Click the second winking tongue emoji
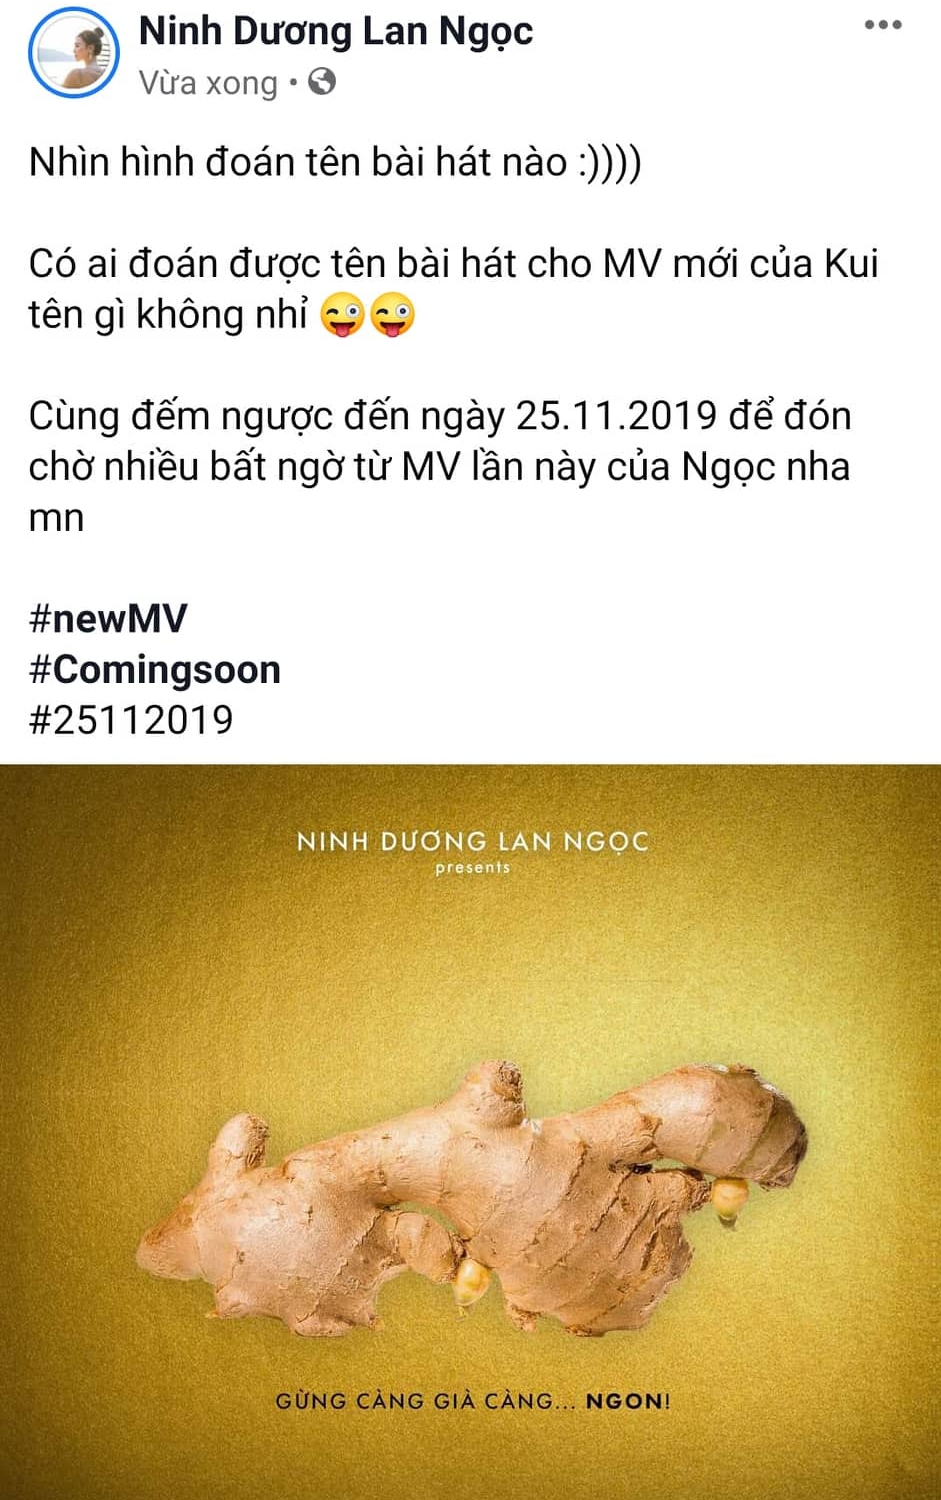The image size is (941, 1500). tap(392, 317)
